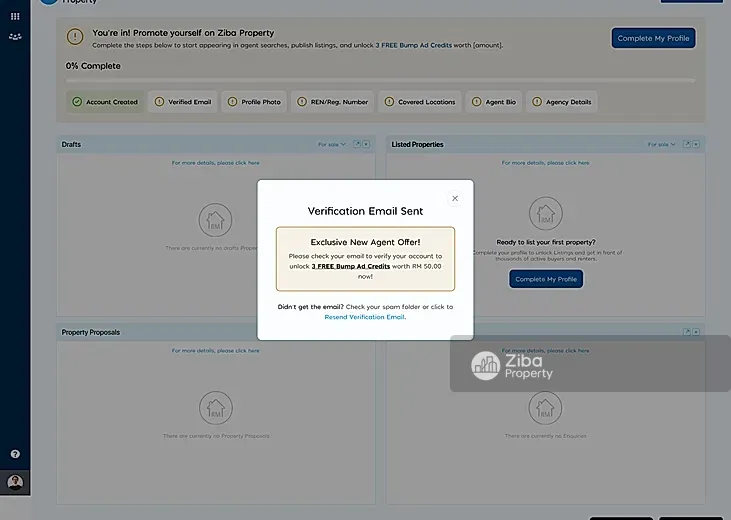Close the Enquiries panel

click(696, 332)
